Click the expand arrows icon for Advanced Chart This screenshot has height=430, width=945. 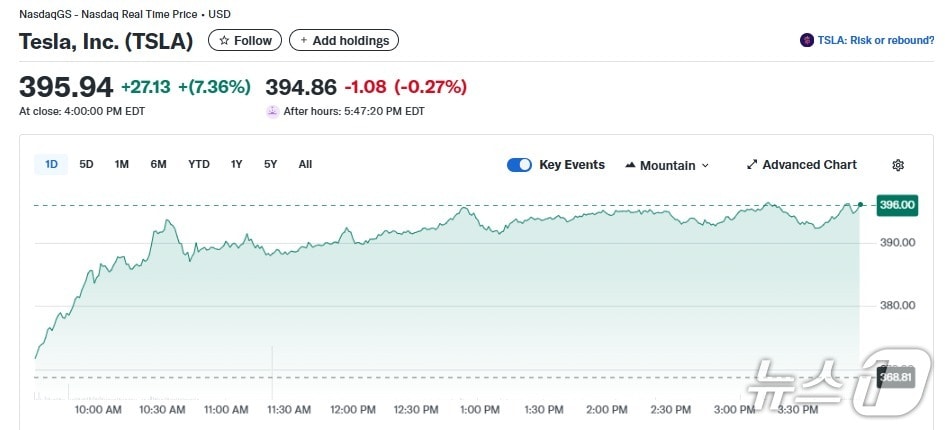(x=752, y=165)
